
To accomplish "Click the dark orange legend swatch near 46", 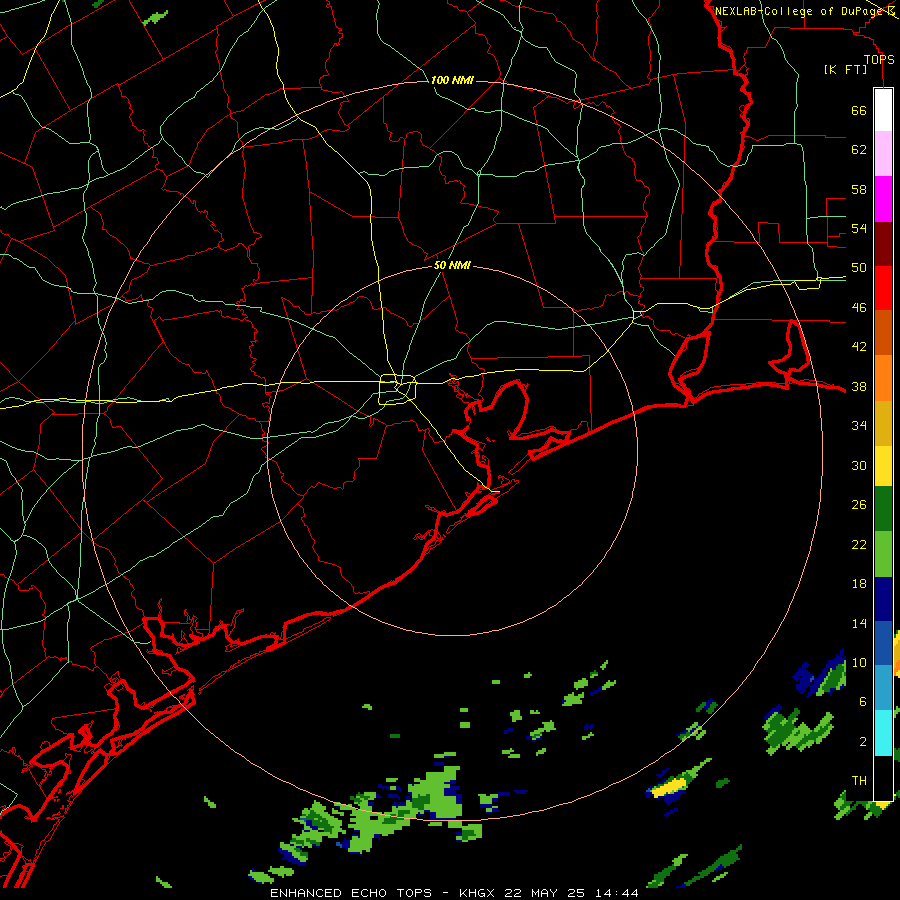I will pos(883,333).
